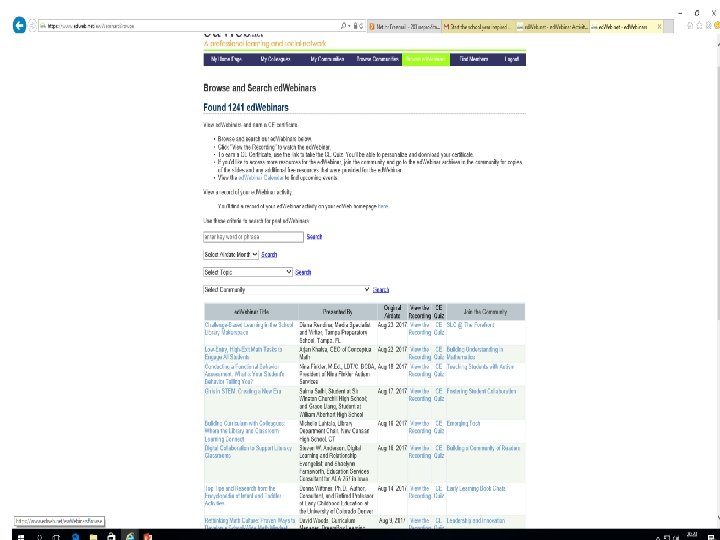The width and height of the screenshot is (720, 540).
Task: Open the Favorites star icon
Action: tap(700, 26)
